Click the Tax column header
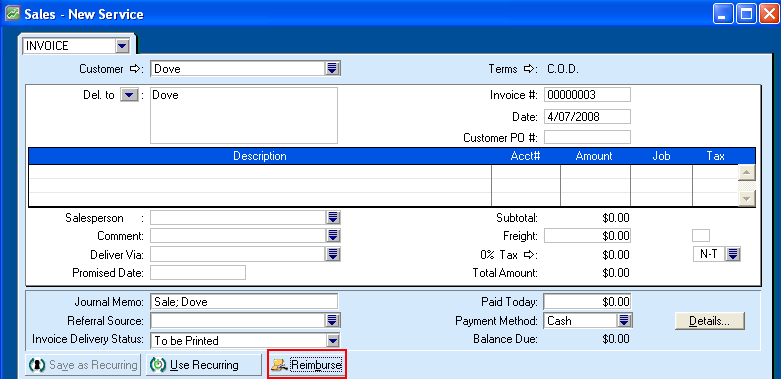Viewport: 781px width, 379px height. 715,156
